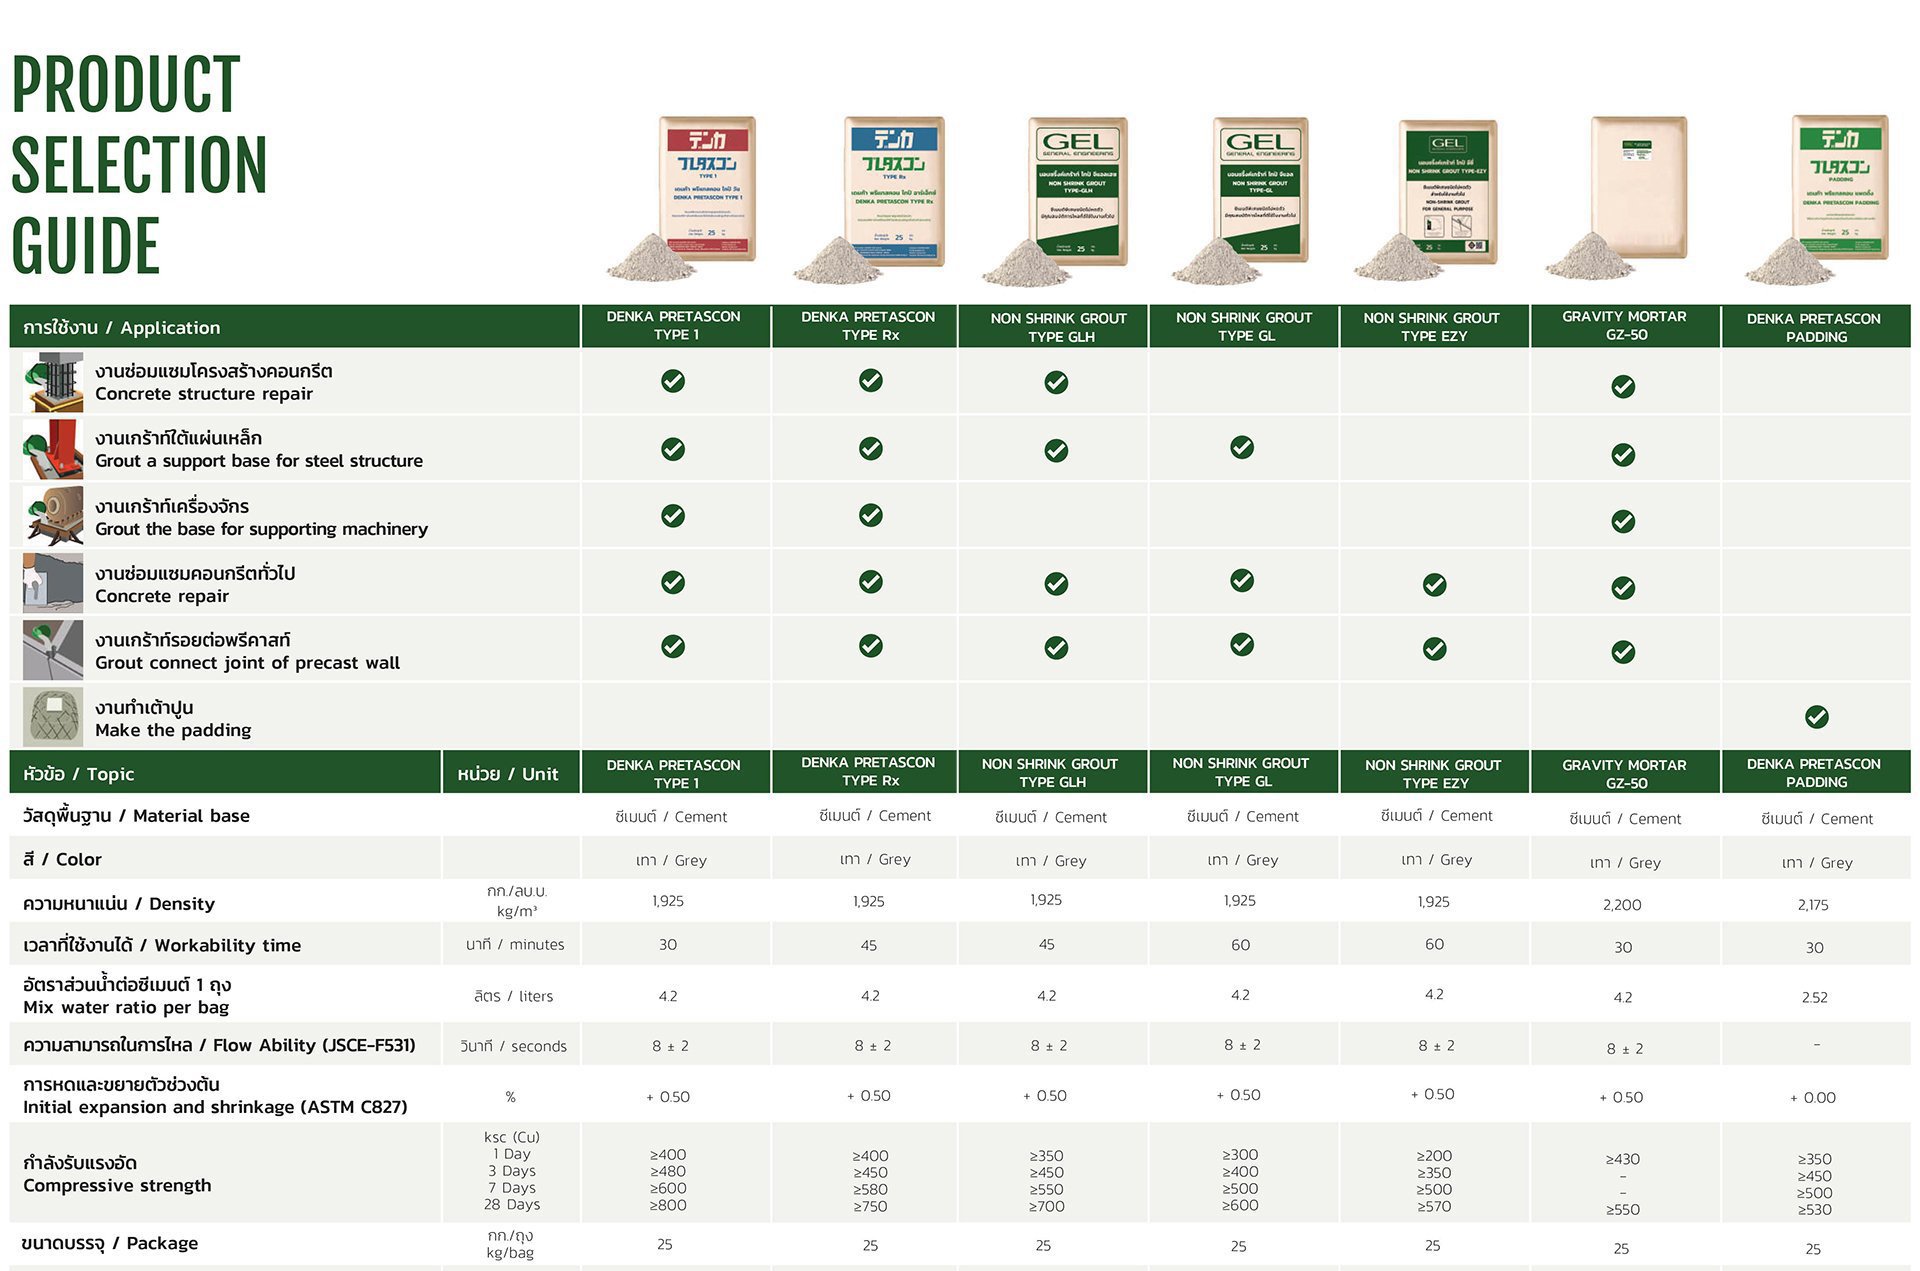This screenshot has width=1920, height=1271.
Task: Click the Package row label
Action: coord(110,1243)
